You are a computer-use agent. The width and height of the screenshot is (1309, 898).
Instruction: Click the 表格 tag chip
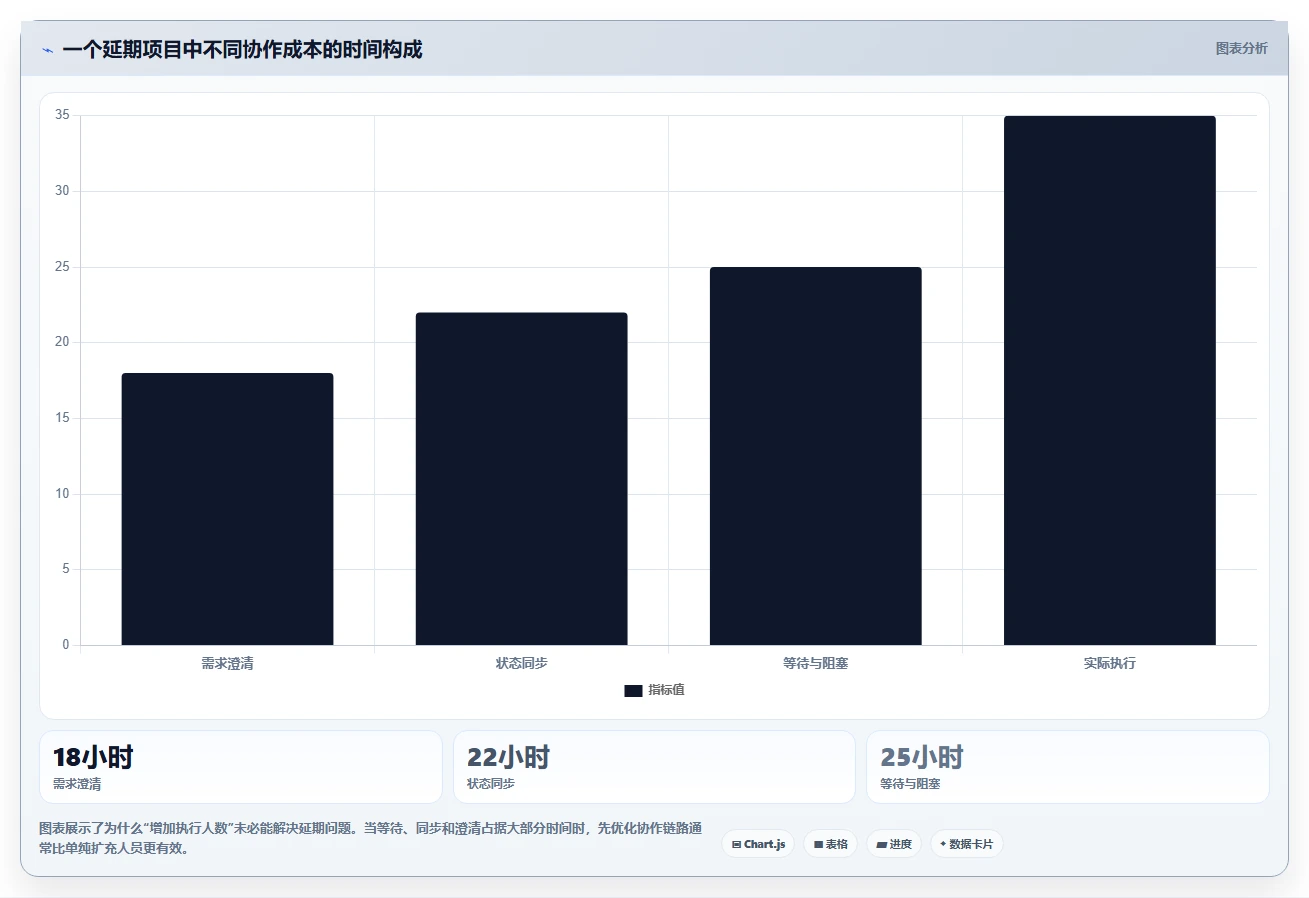click(830, 844)
